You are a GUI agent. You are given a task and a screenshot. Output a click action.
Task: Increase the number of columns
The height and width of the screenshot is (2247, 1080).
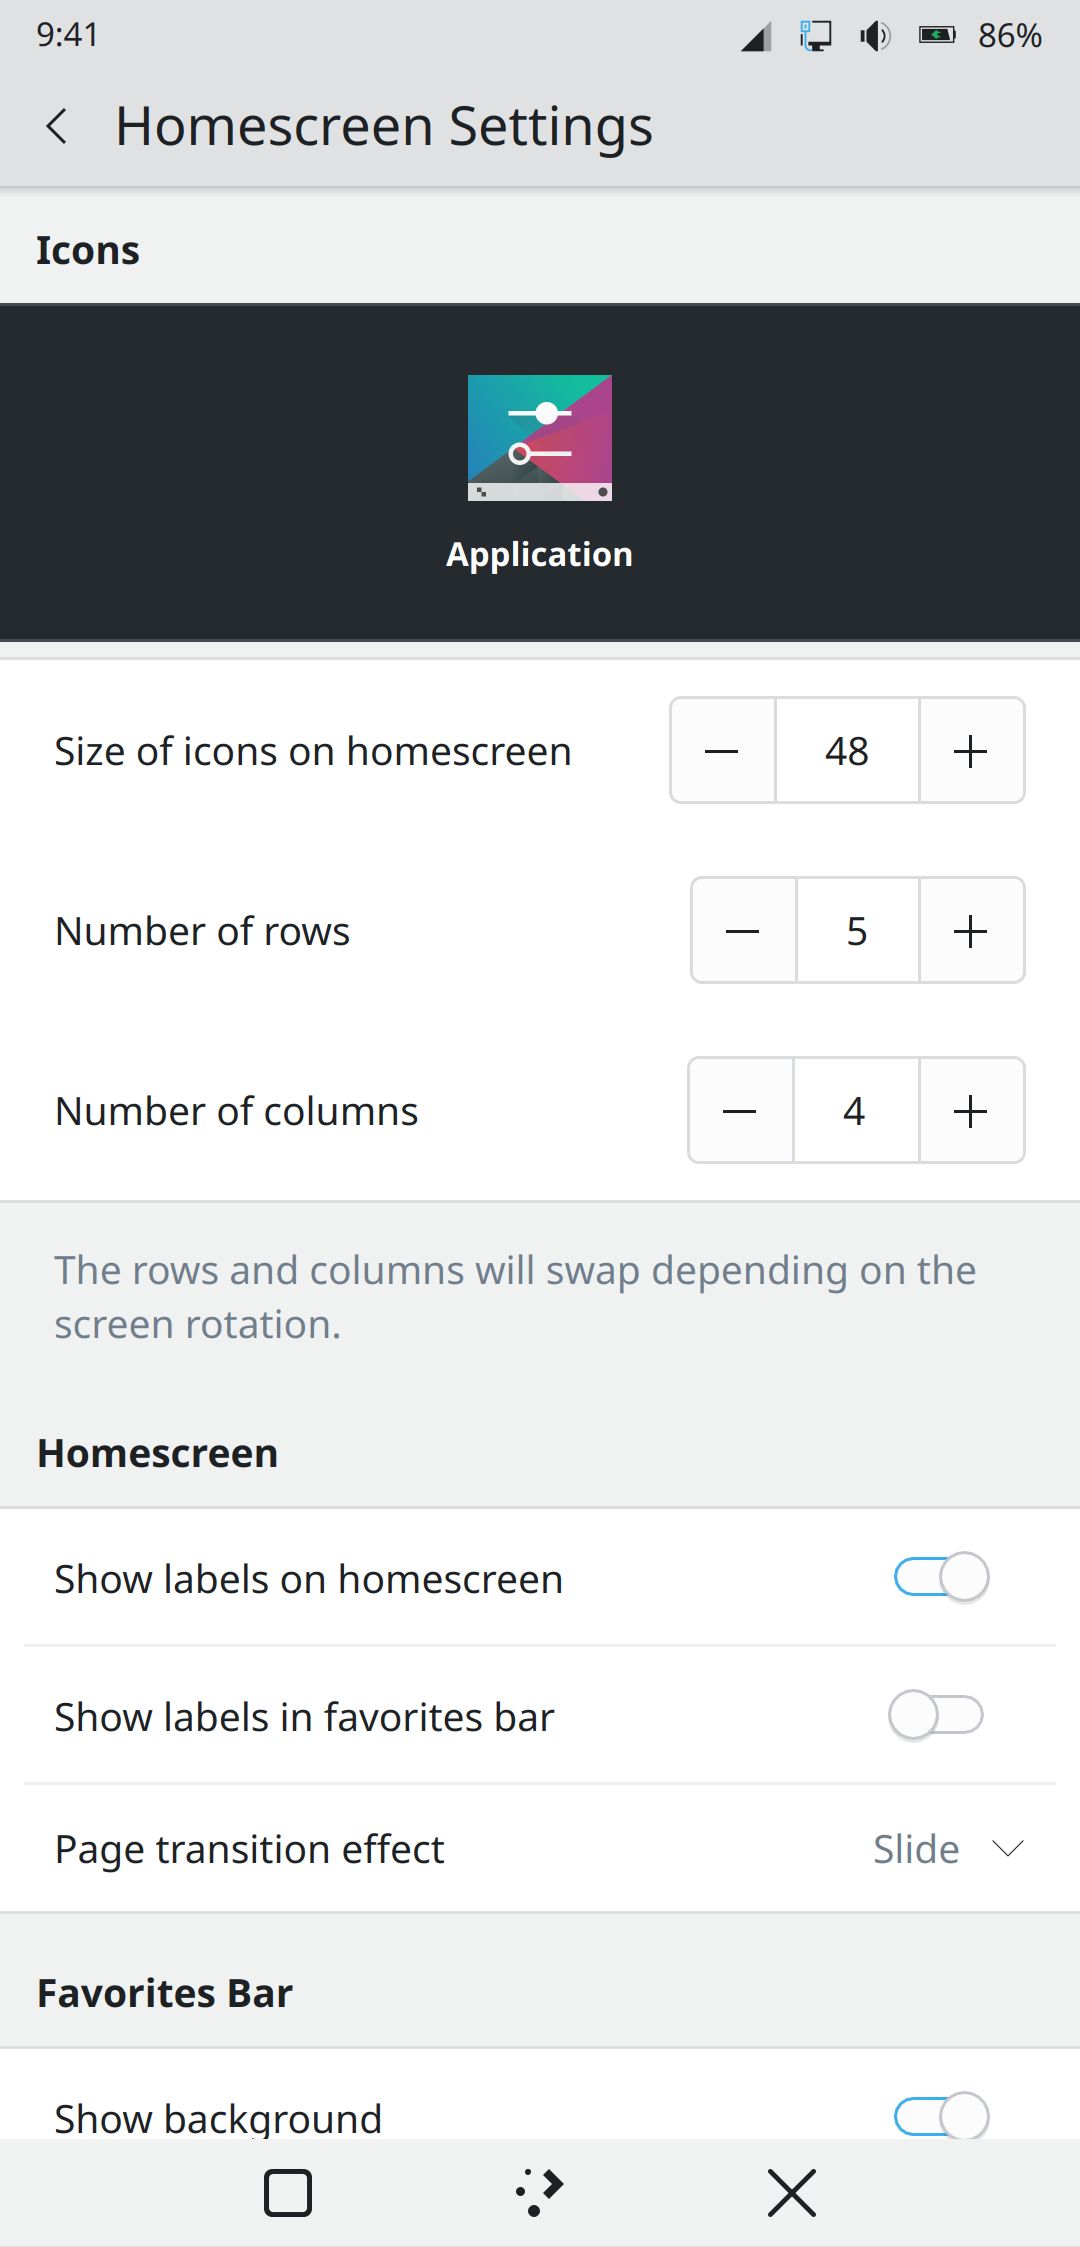971,1111
